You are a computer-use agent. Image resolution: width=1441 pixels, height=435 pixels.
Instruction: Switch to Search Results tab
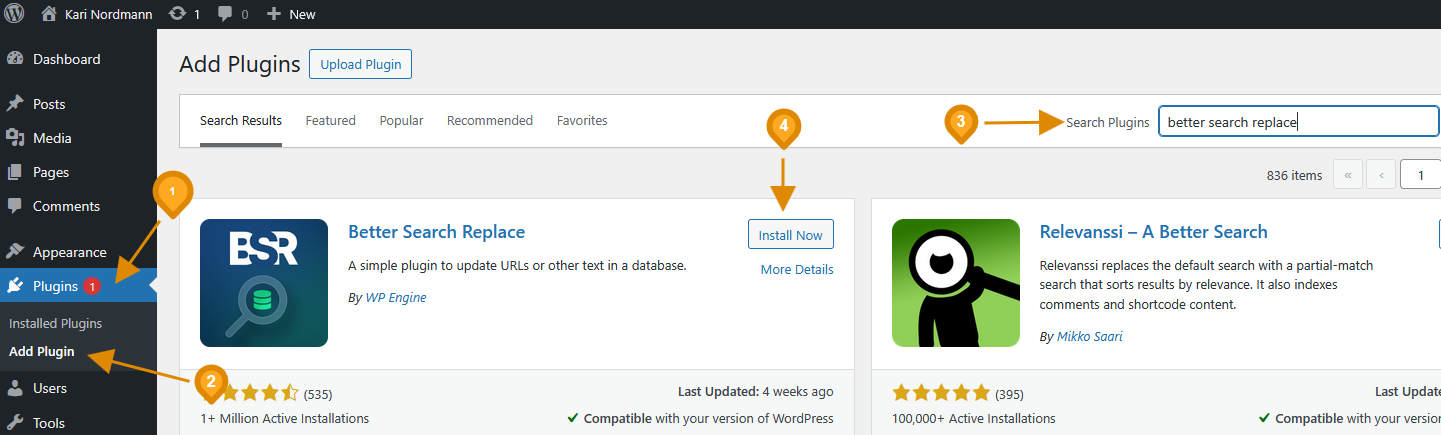[x=241, y=121]
